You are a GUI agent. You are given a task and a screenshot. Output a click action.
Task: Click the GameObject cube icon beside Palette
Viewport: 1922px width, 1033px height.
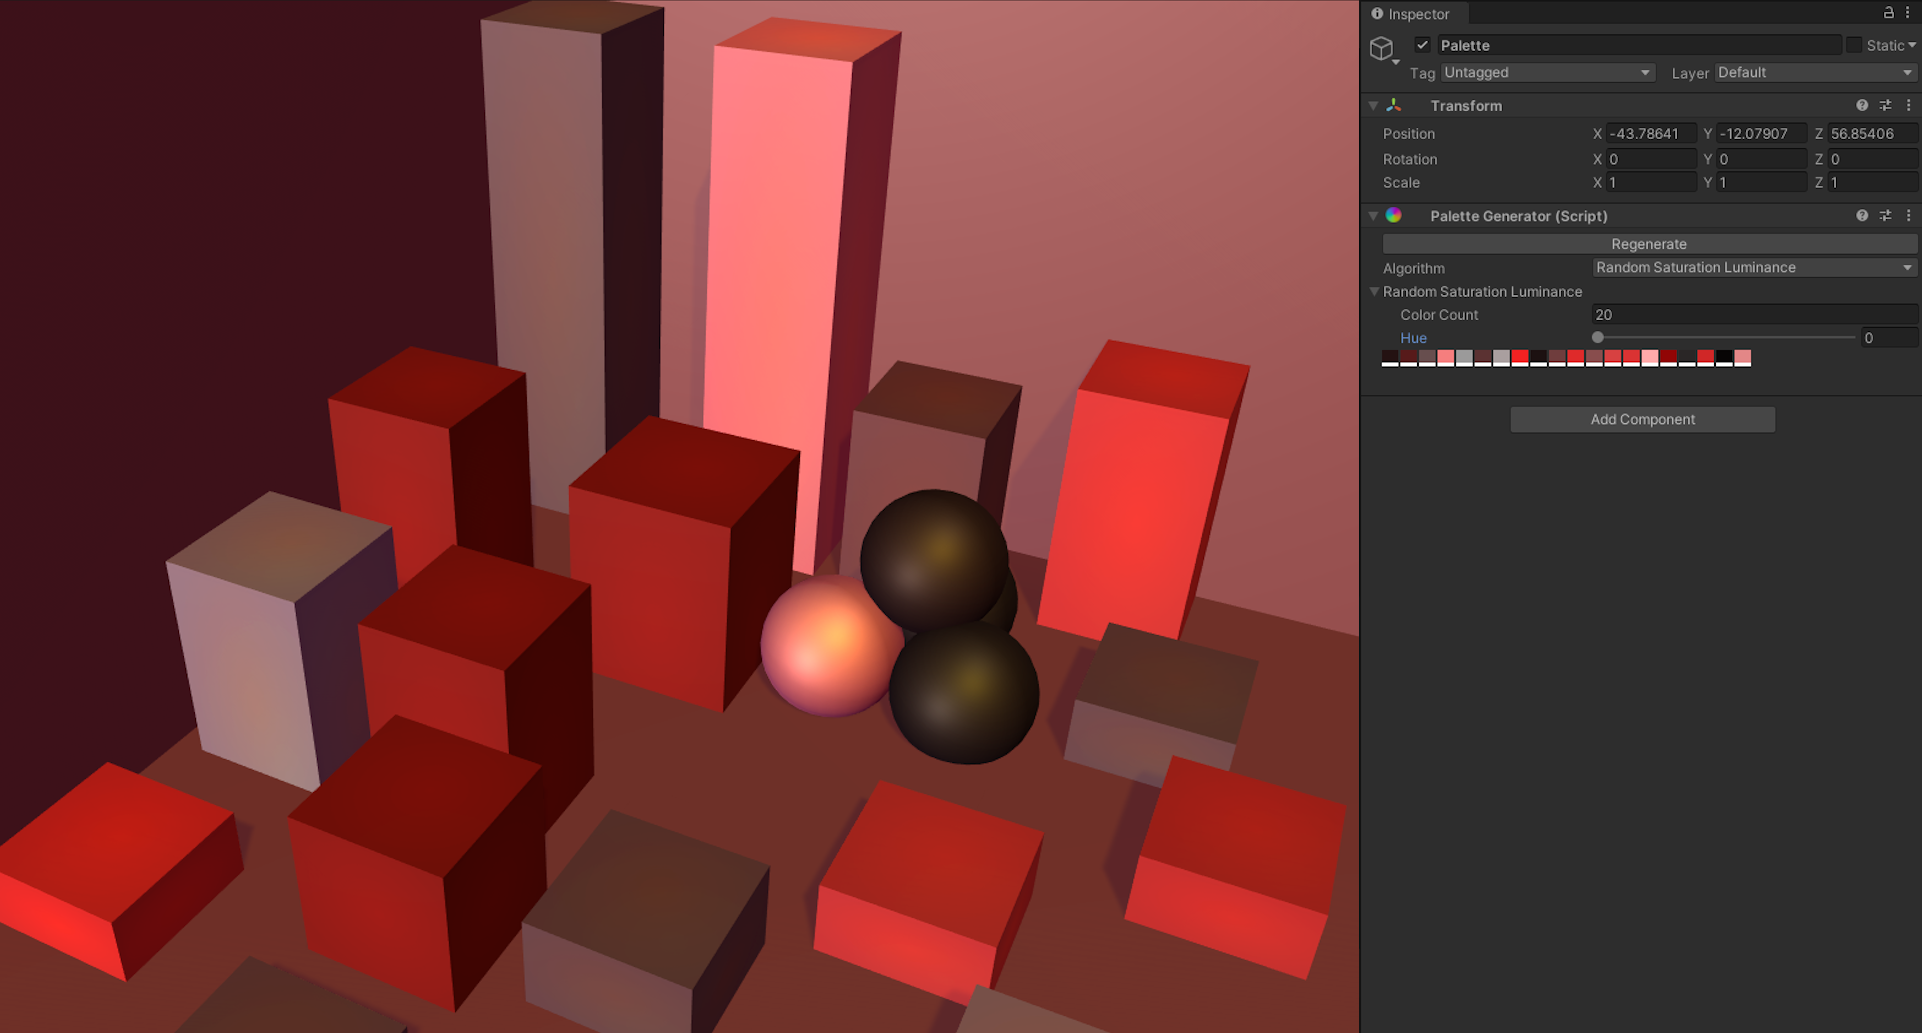(x=1382, y=48)
